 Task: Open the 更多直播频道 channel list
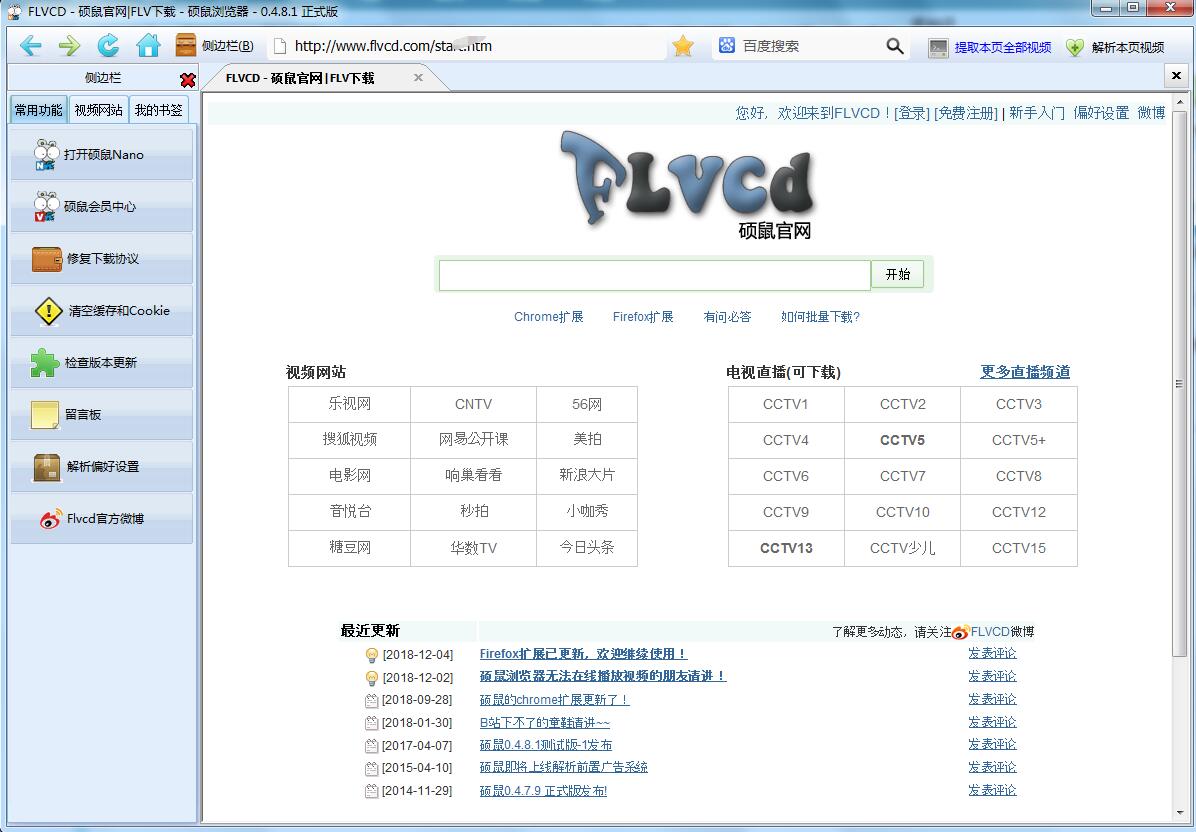1025,371
